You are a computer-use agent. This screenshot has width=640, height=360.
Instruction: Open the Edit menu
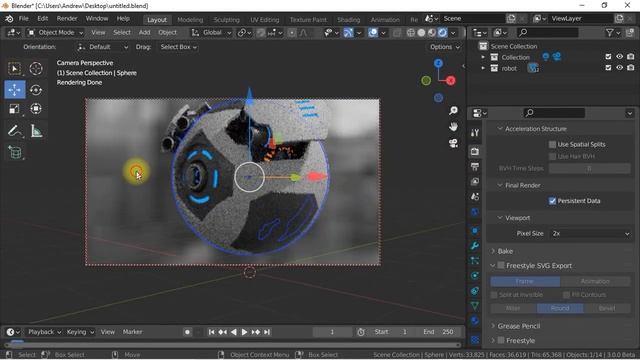pyautogui.click(x=42, y=19)
